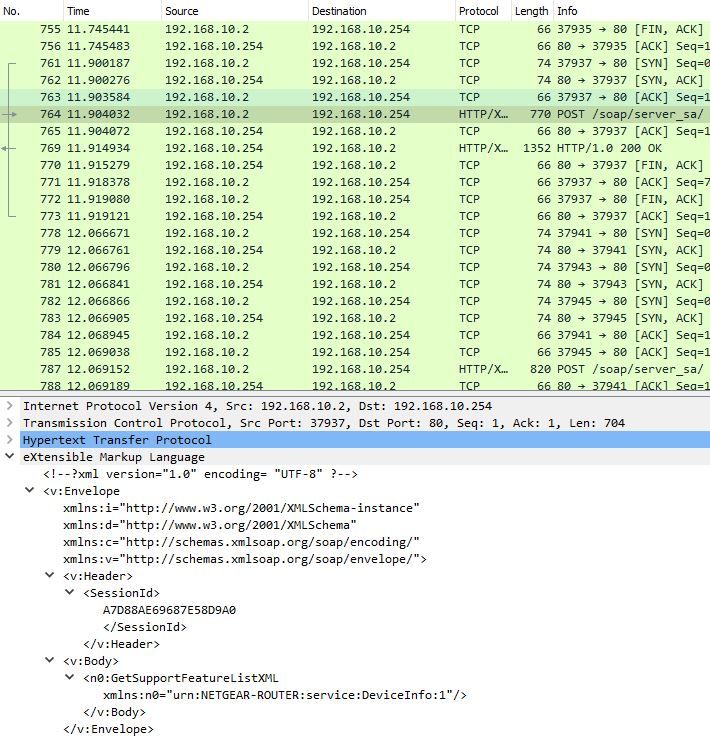
Task: Select the closing /SessionId tag line
Action: point(145,627)
